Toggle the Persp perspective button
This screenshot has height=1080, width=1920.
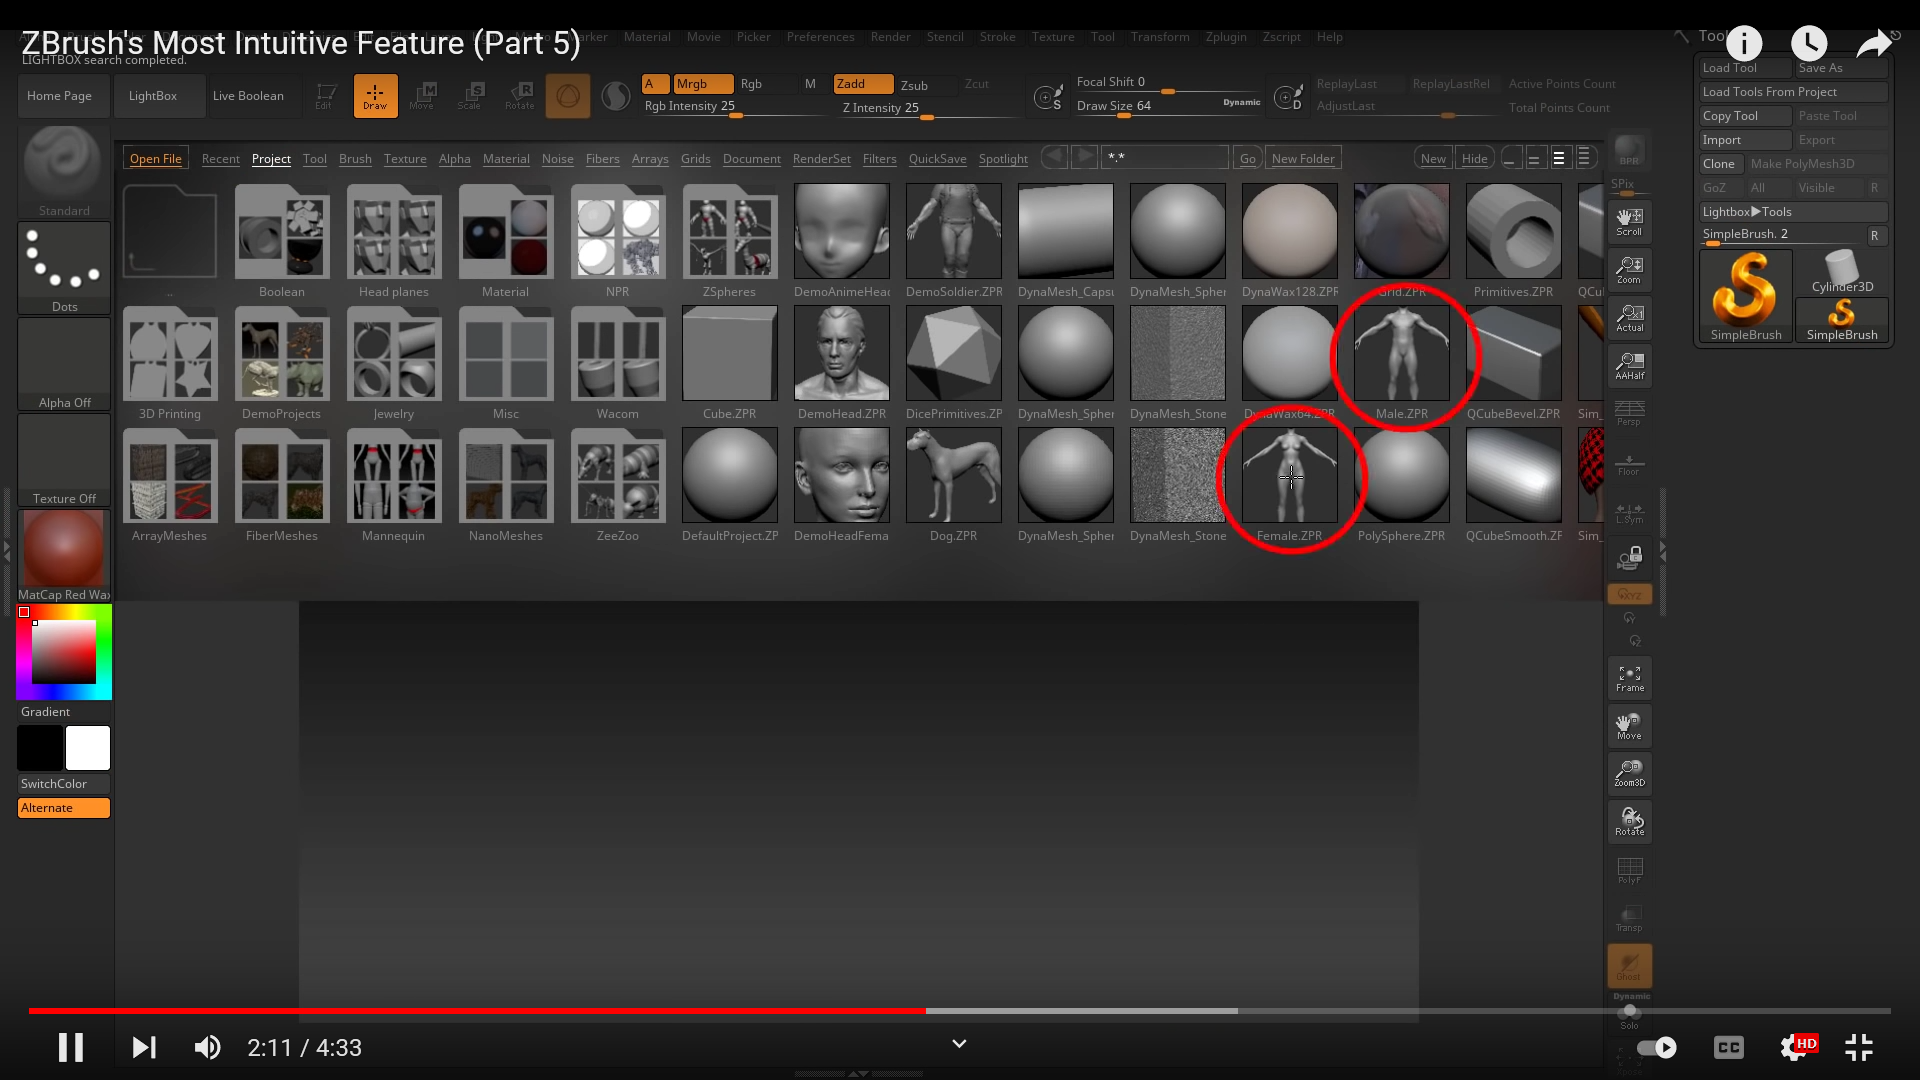[x=1630, y=413]
